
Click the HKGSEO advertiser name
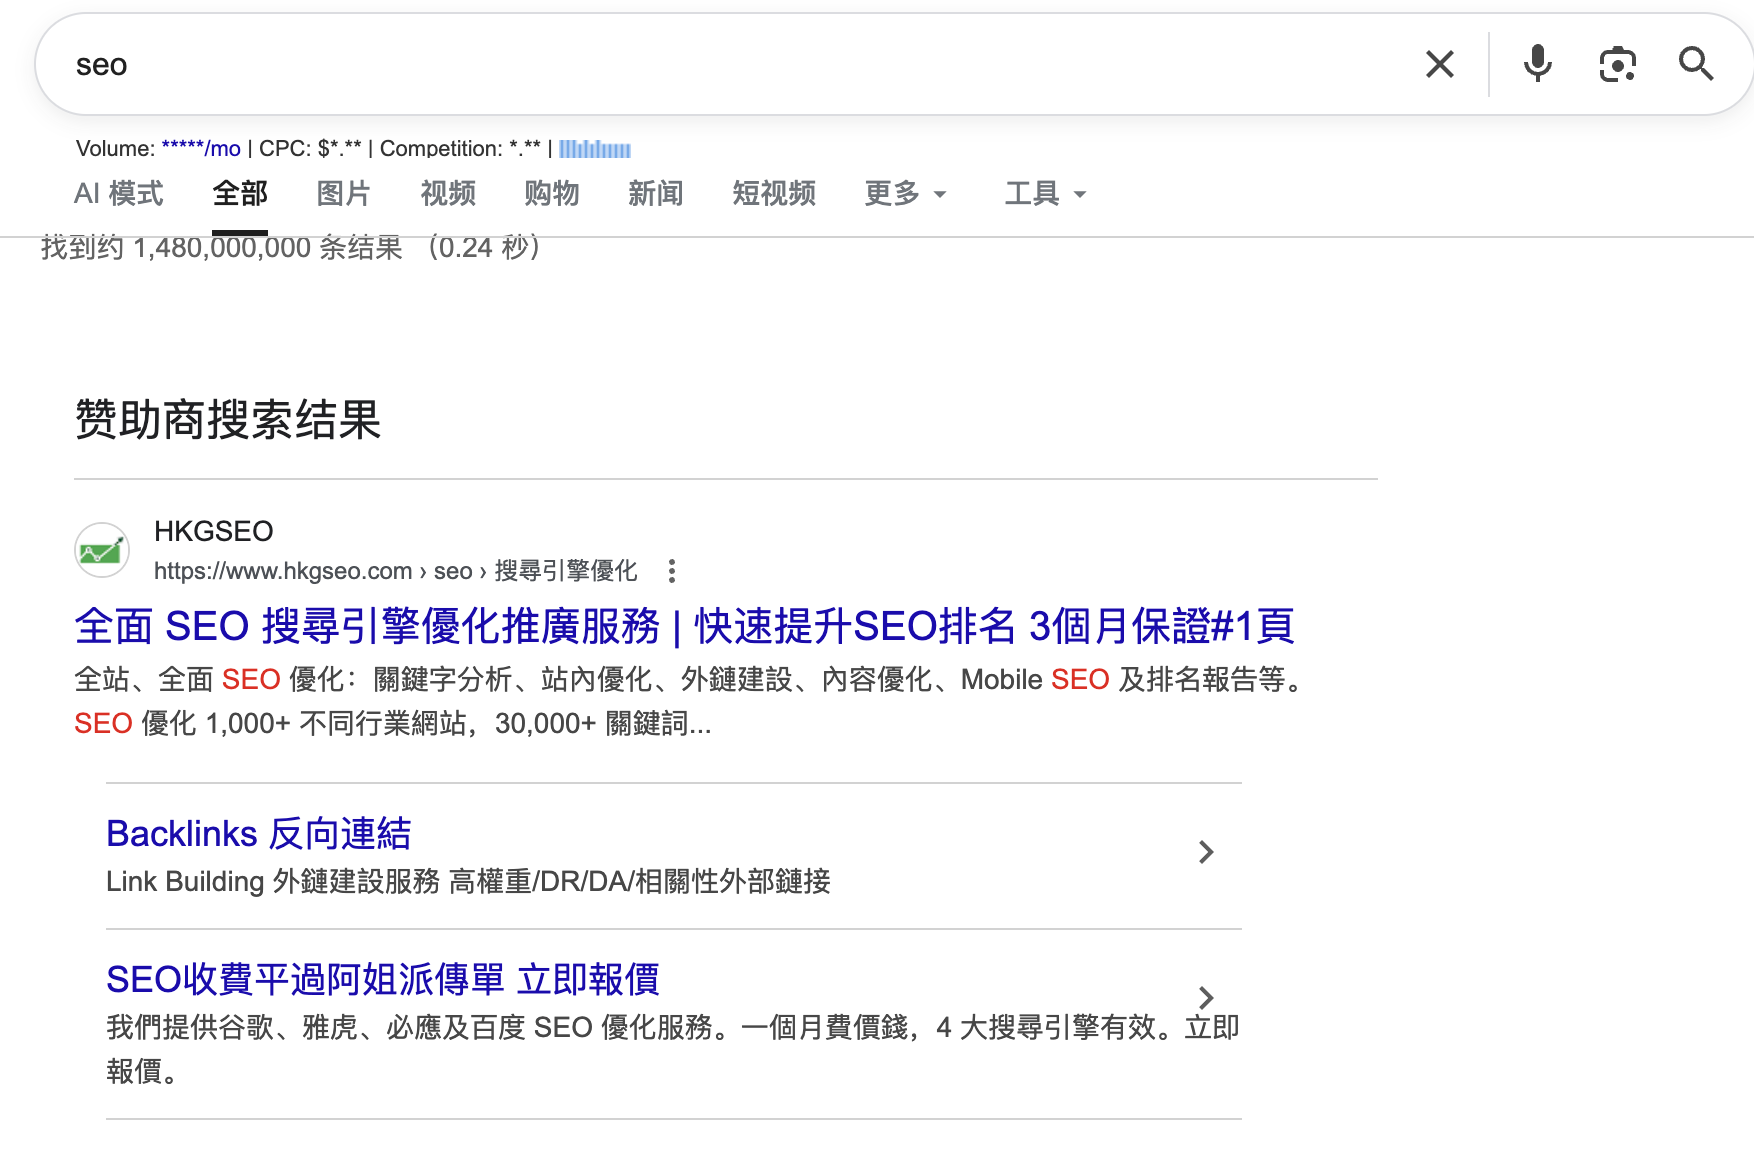click(x=214, y=531)
